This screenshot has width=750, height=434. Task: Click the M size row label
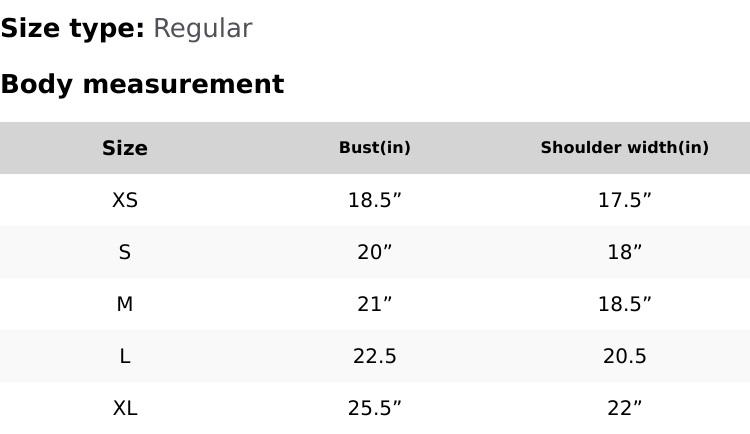click(x=125, y=304)
